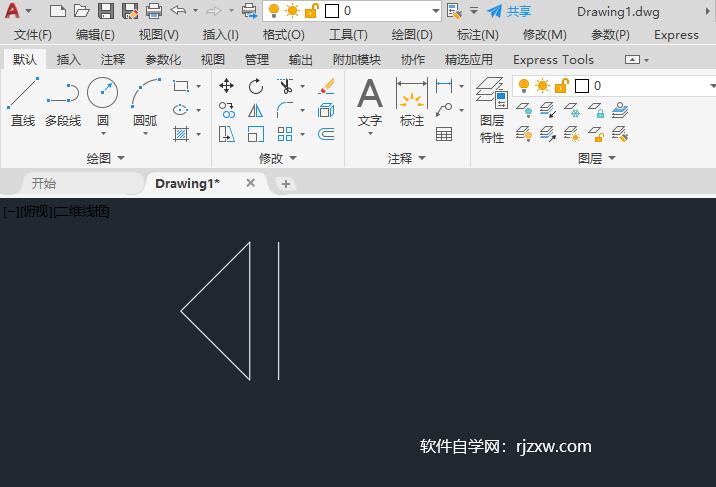Click the Offset tool icon
This screenshot has width=716, height=487.
tap(326, 134)
